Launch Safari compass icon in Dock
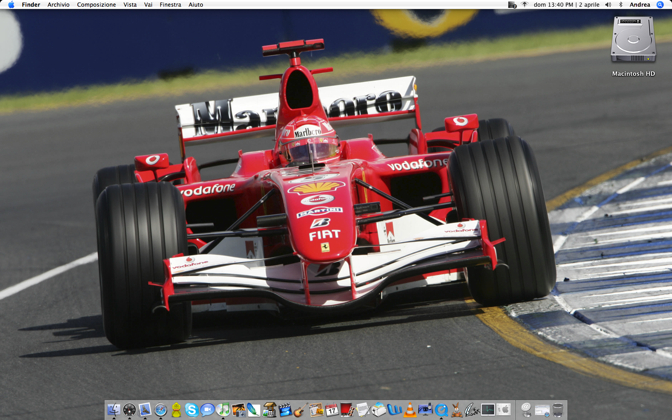 161,410
